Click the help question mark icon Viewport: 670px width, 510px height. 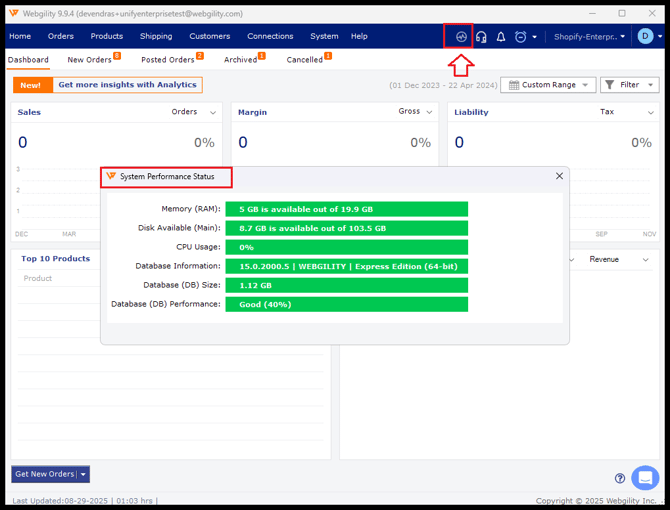point(620,478)
